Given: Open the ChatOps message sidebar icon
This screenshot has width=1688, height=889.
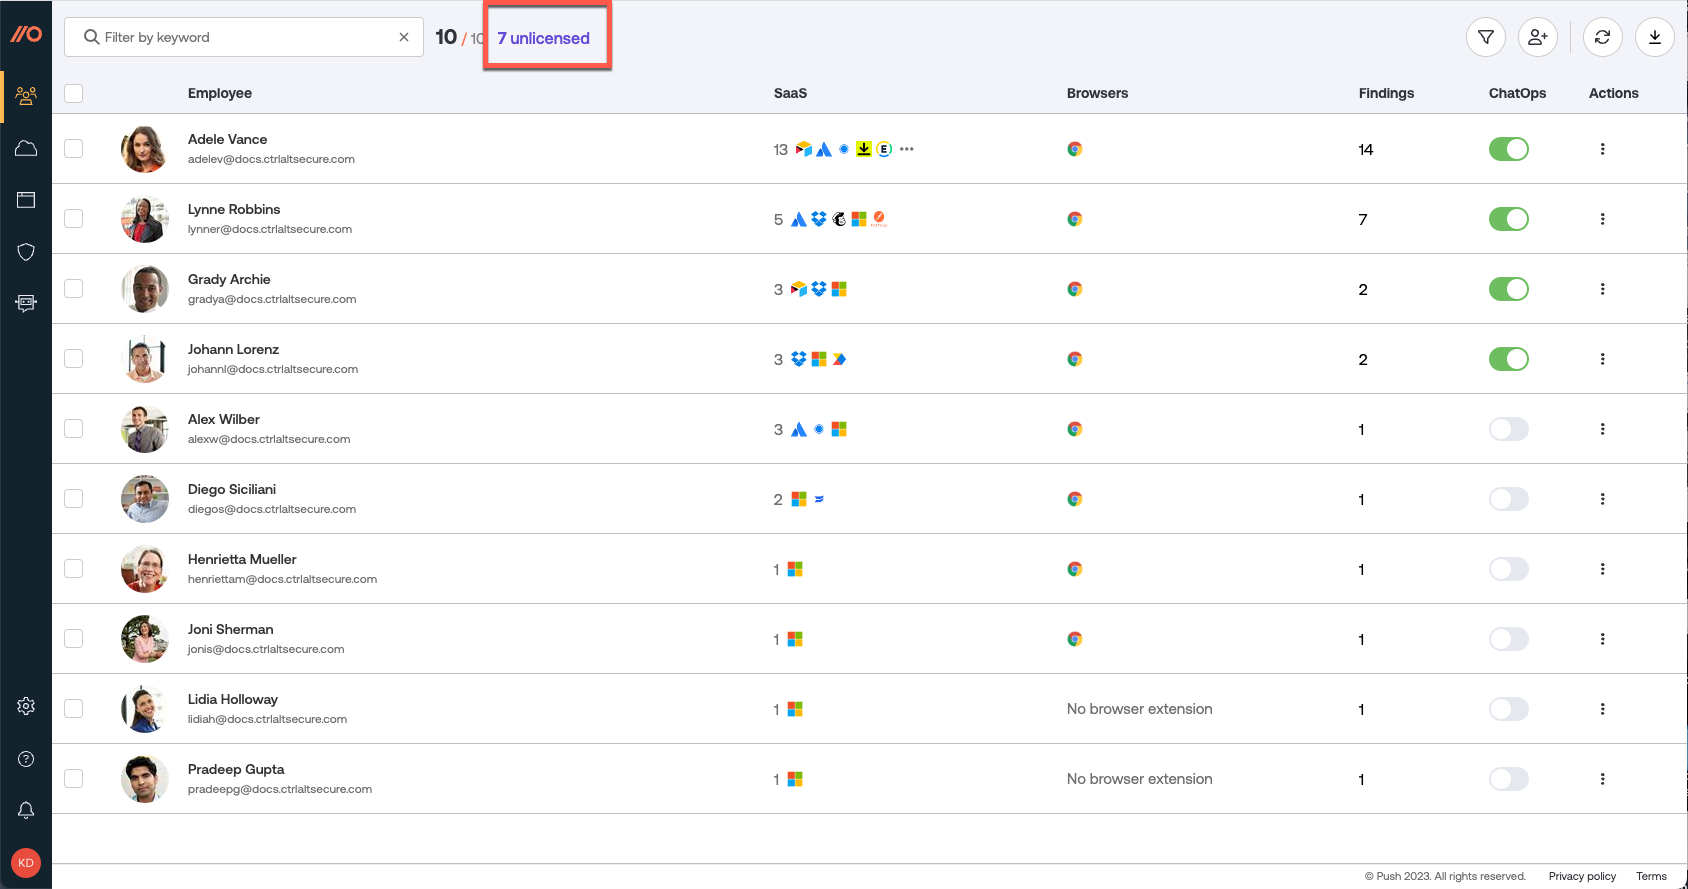Looking at the screenshot, I should [26, 303].
